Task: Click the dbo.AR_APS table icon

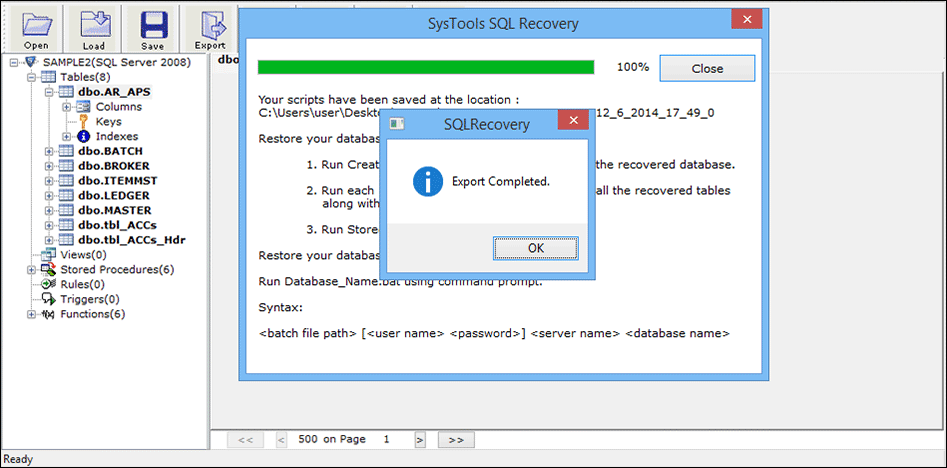Action: (65, 92)
